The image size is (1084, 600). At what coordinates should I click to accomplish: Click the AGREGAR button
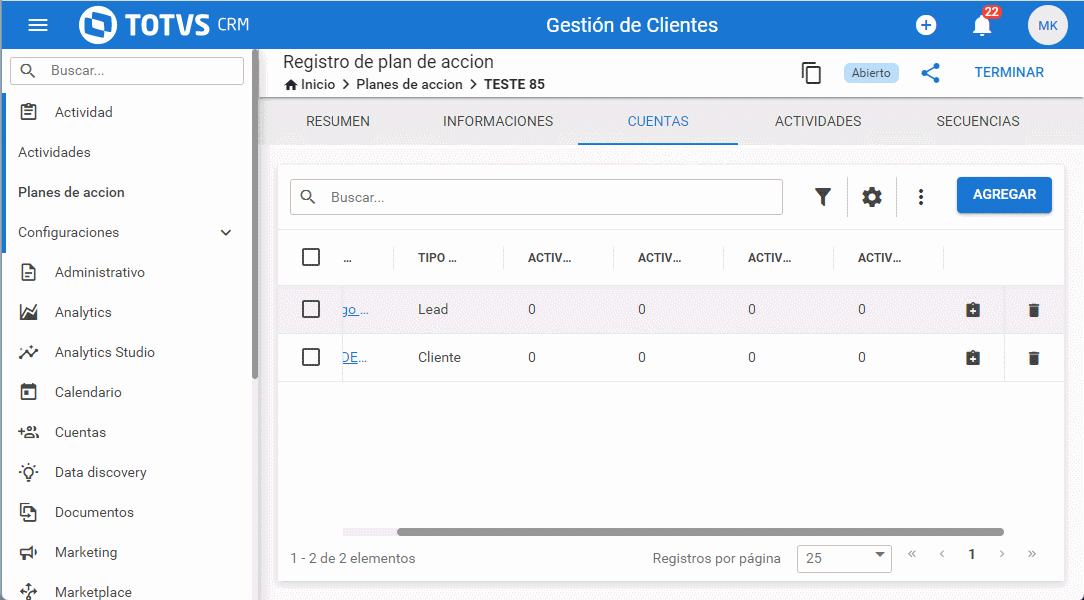pos(1004,195)
